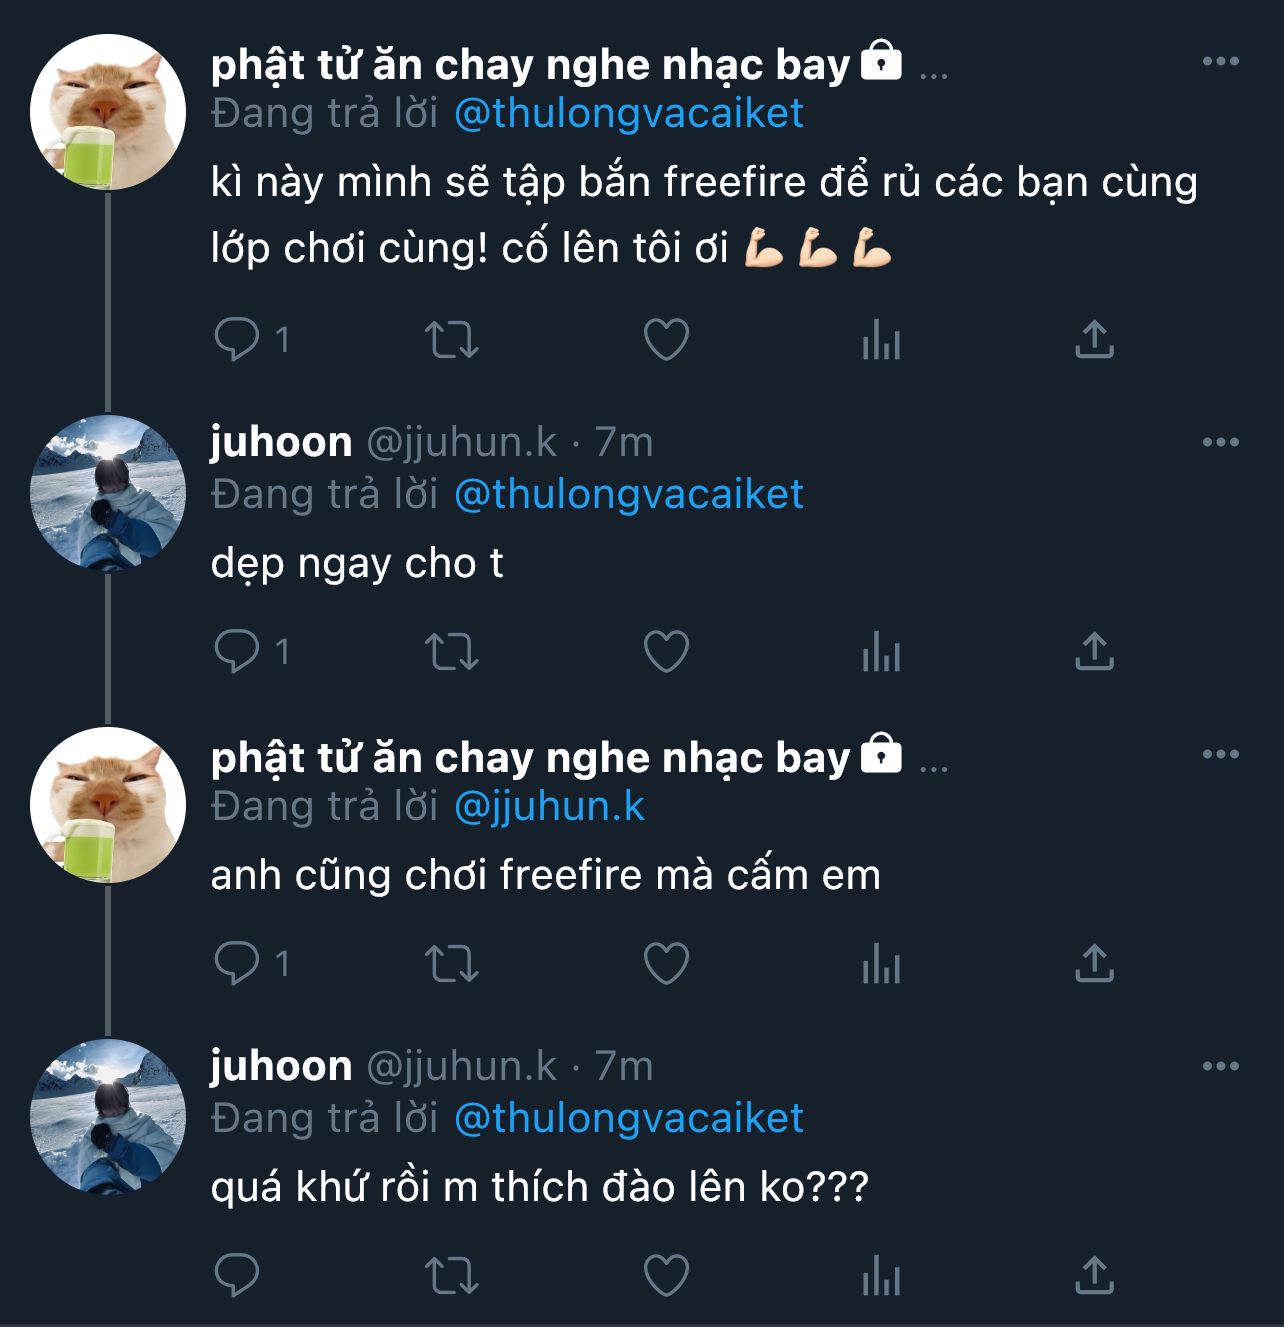Open more menu on "dẹp ngay cho t"
This screenshot has width=1284, height=1327.
(1220, 442)
